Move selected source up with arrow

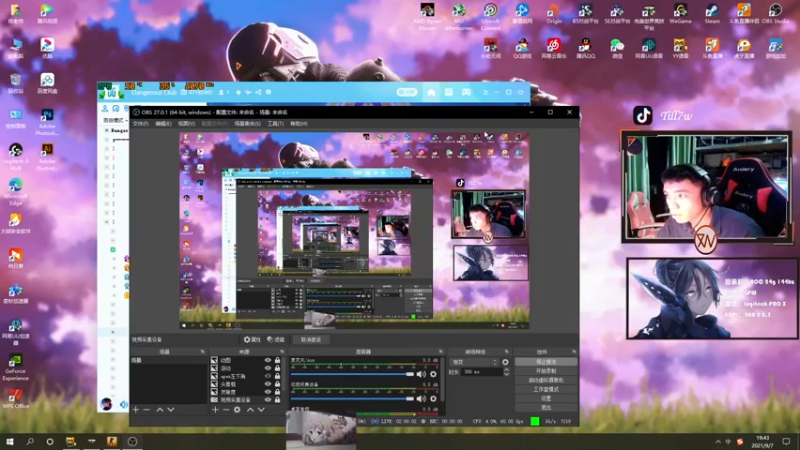point(250,409)
